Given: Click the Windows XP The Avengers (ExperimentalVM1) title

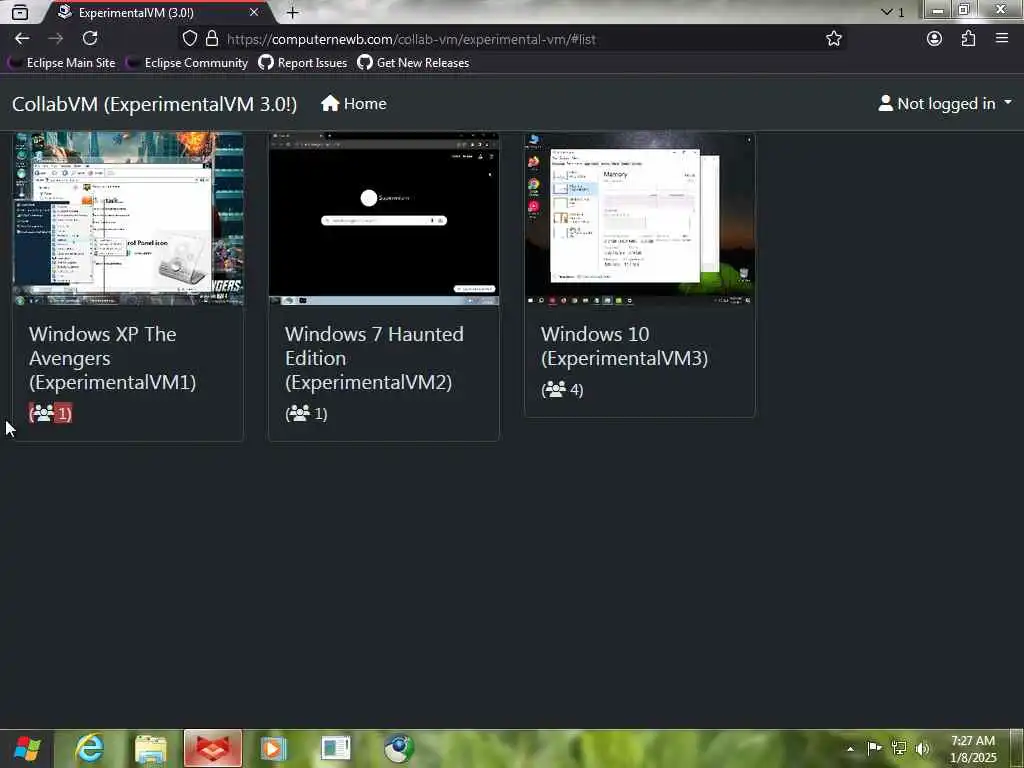Looking at the screenshot, I should point(112,358).
